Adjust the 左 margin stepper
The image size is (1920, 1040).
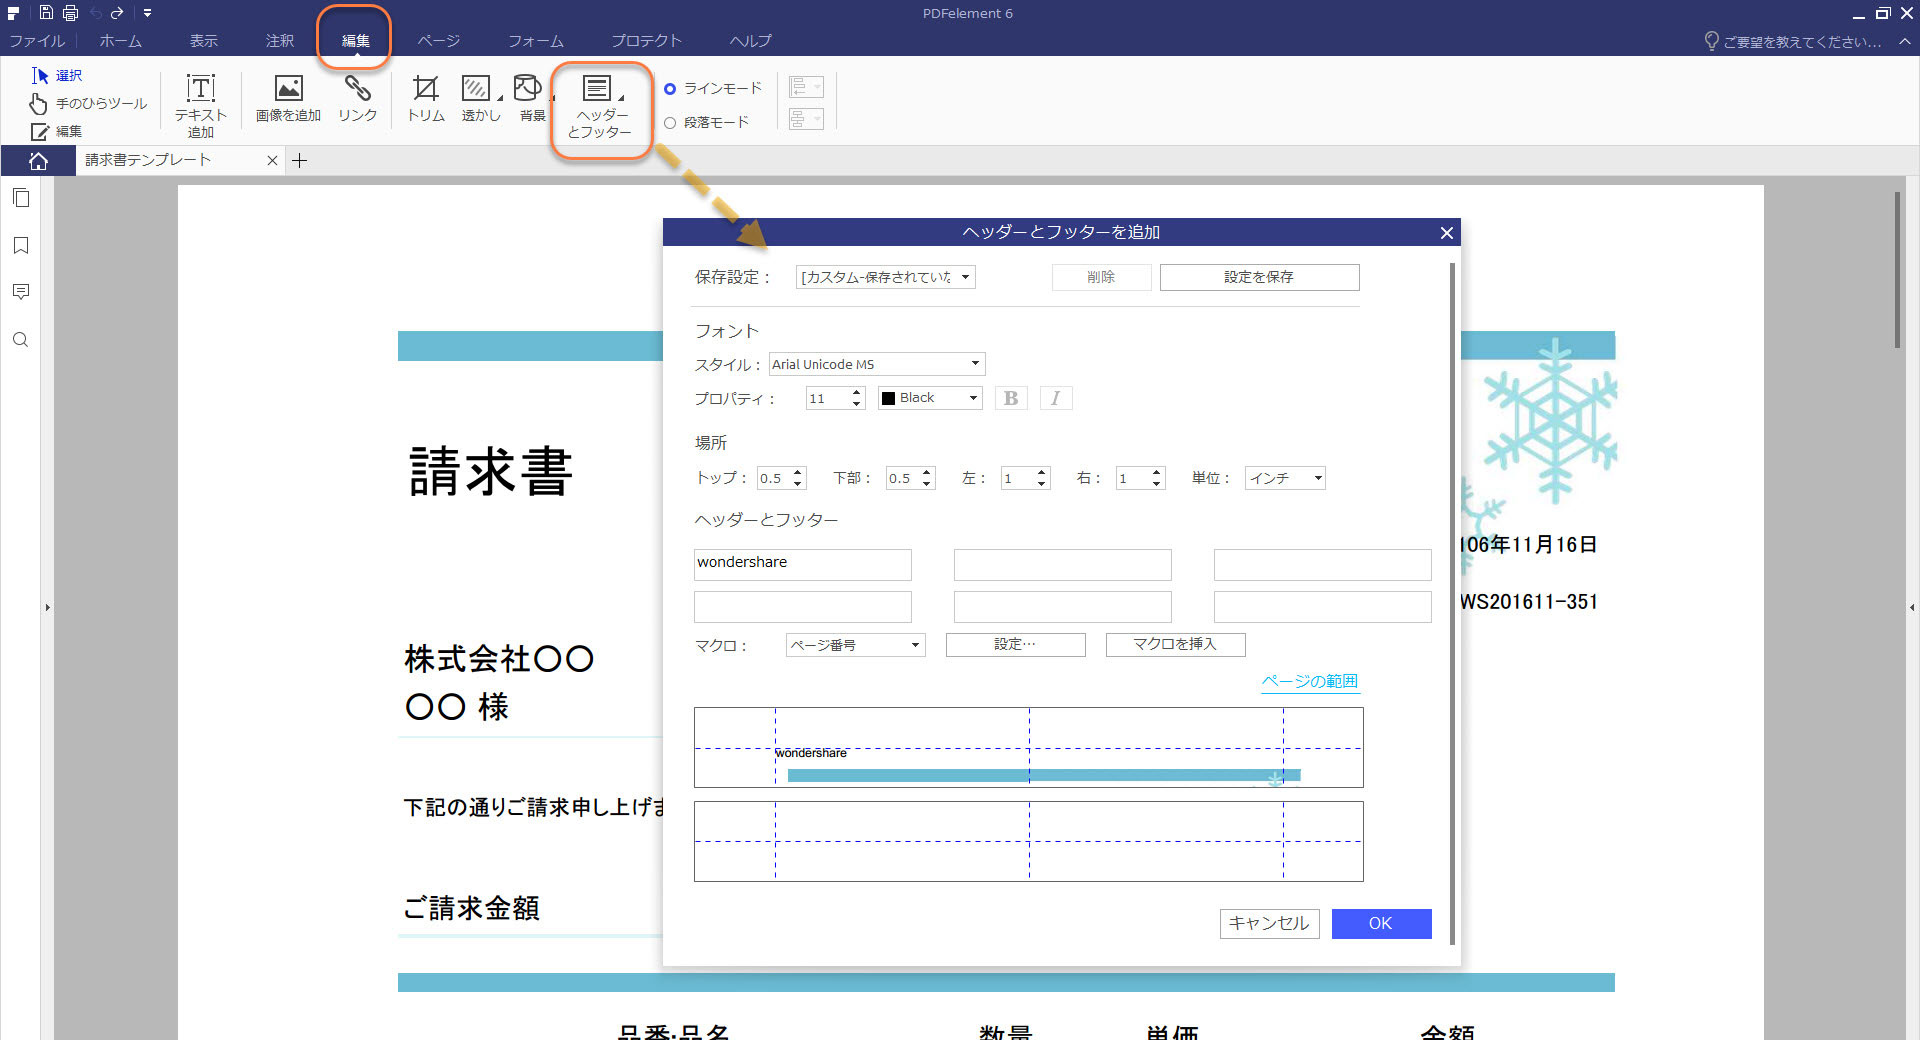(x=1042, y=478)
